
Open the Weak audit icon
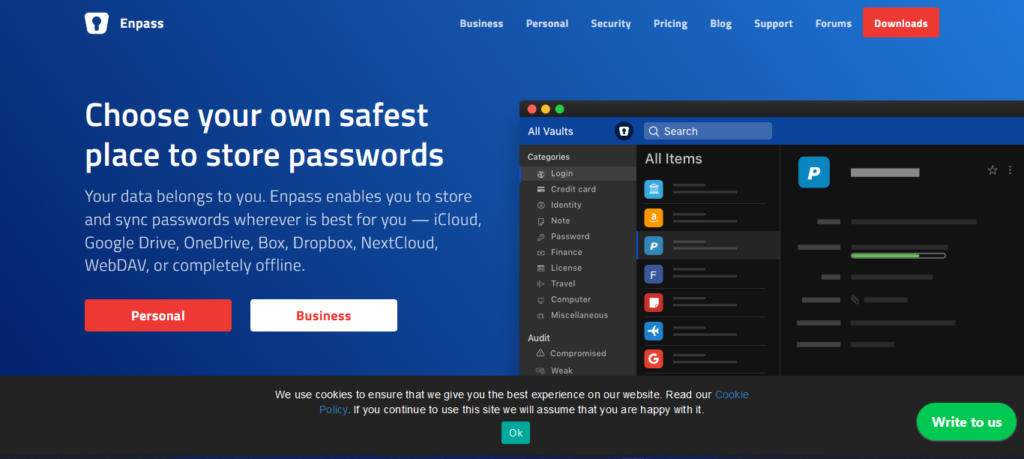(540, 370)
